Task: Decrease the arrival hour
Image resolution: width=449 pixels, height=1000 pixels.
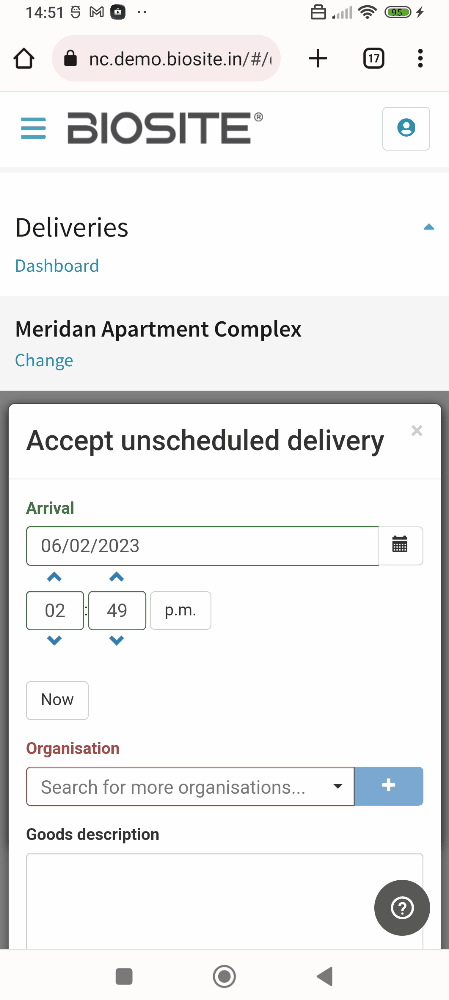Action: 54,640
